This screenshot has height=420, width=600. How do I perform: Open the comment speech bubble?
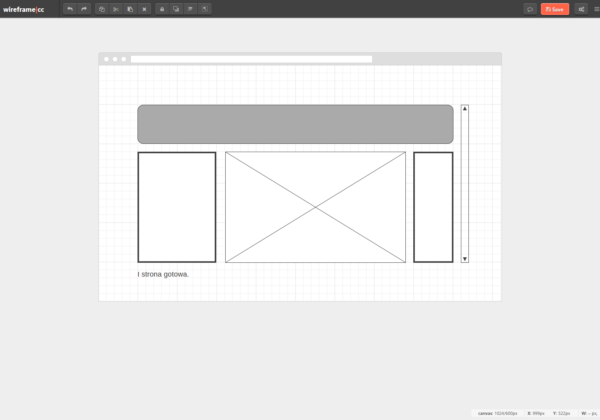coord(529,9)
